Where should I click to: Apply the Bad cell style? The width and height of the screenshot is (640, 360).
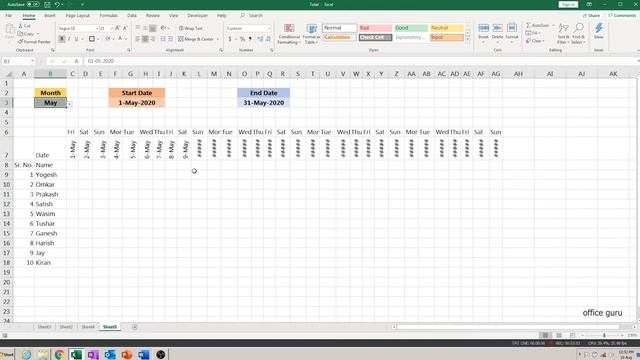pyautogui.click(x=376, y=28)
